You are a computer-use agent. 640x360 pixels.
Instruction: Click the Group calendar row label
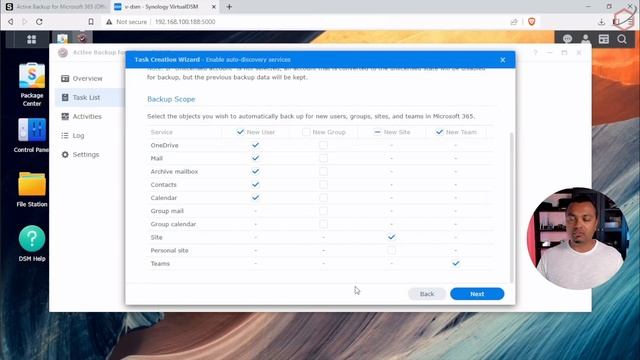click(173, 224)
